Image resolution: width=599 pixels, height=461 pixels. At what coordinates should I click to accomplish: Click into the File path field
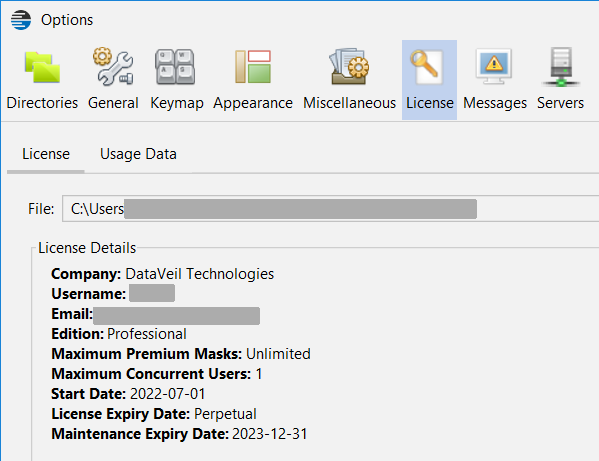click(x=330, y=209)
